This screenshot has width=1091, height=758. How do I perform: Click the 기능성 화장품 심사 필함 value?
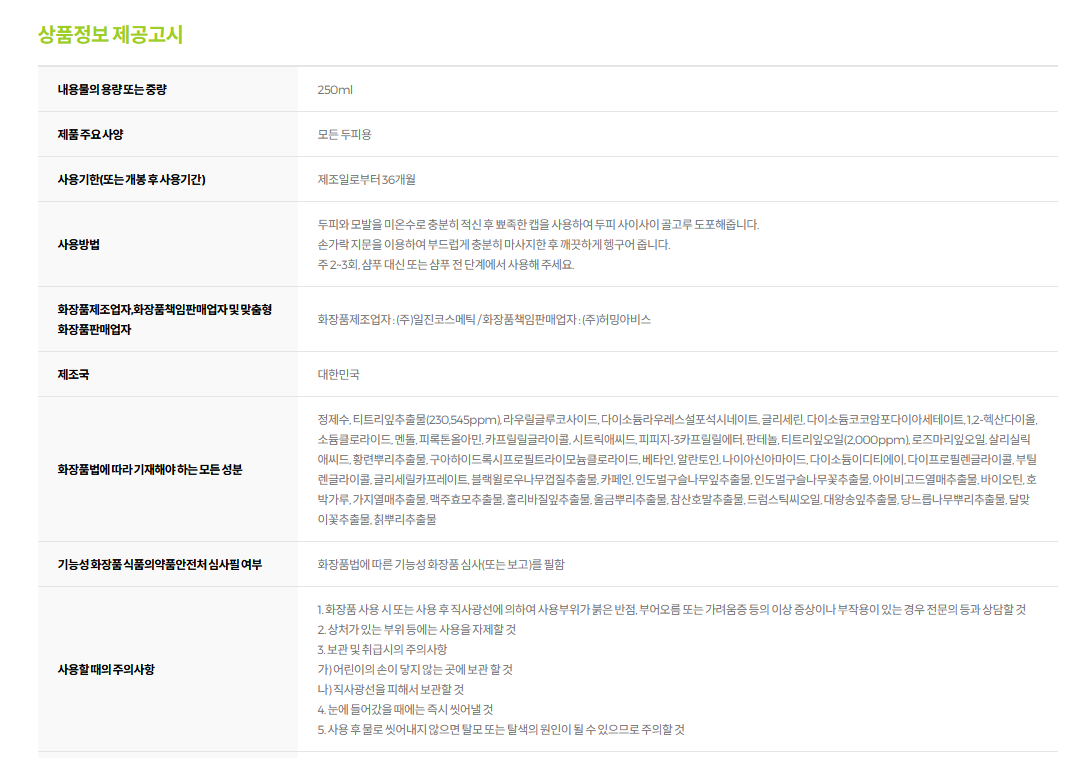441,565
